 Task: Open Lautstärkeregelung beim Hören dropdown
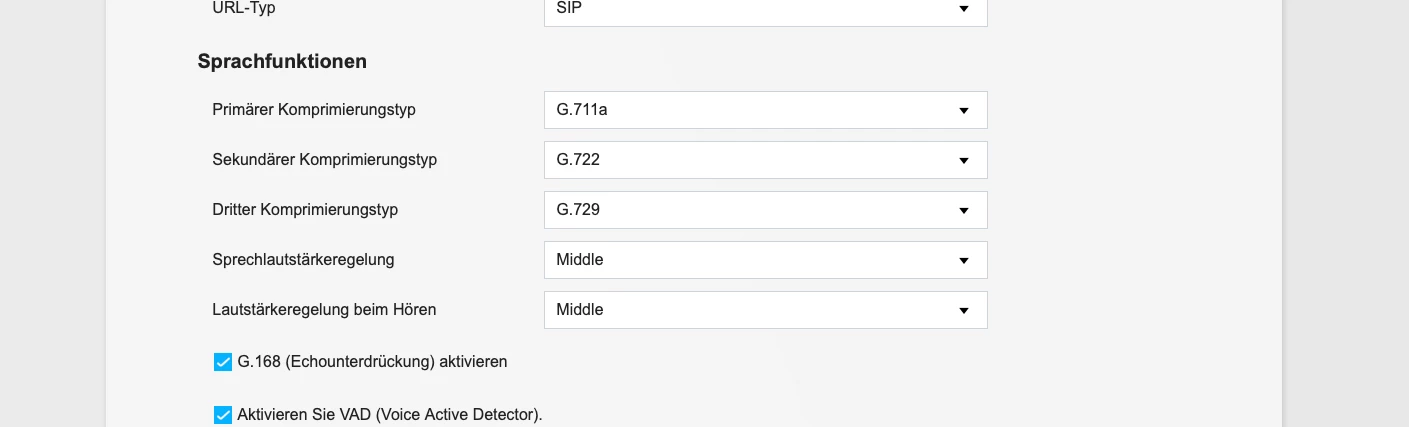coord(765,310)
